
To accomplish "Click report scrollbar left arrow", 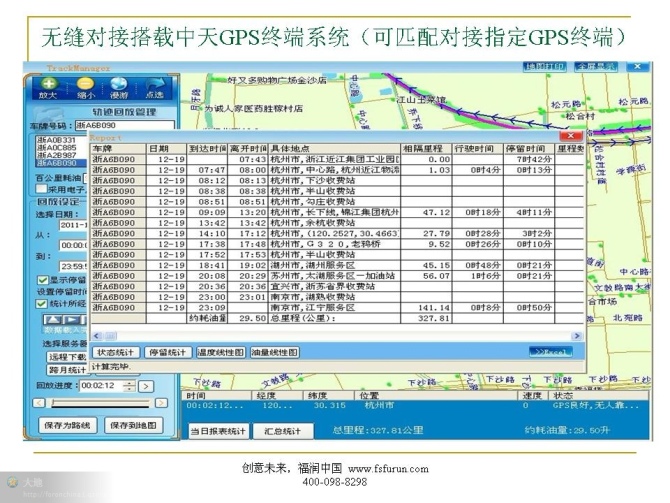I will pyautogui.click(x=97, y=336).
